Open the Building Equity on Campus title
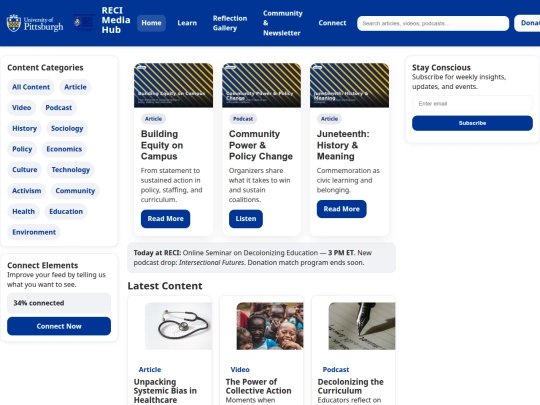540x405 pixels. (162, 145)
